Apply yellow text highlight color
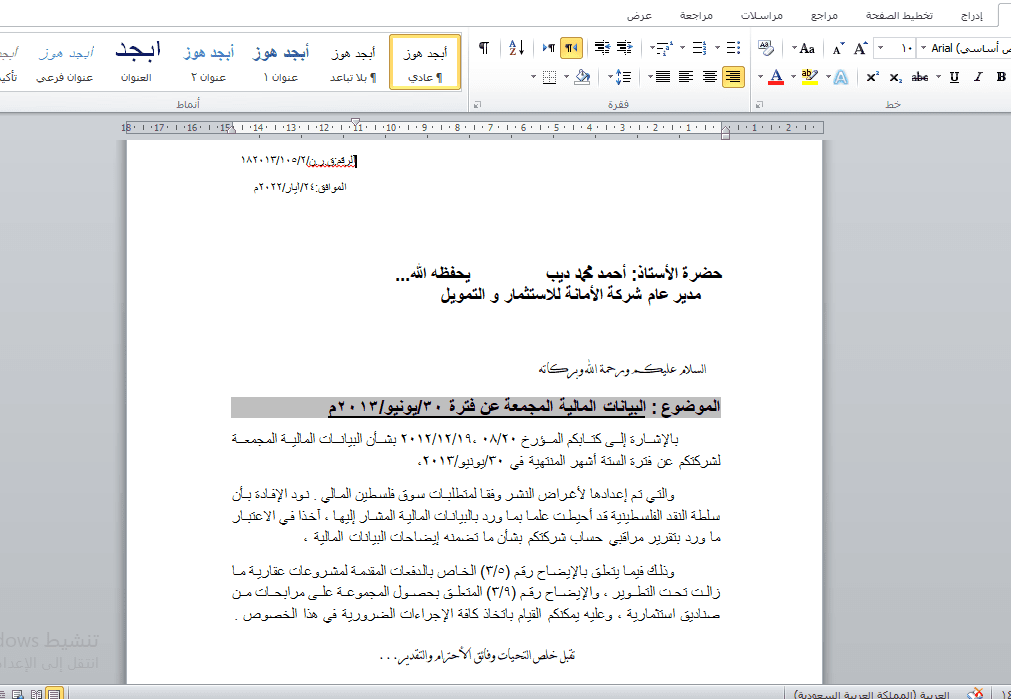 point(809,77)
